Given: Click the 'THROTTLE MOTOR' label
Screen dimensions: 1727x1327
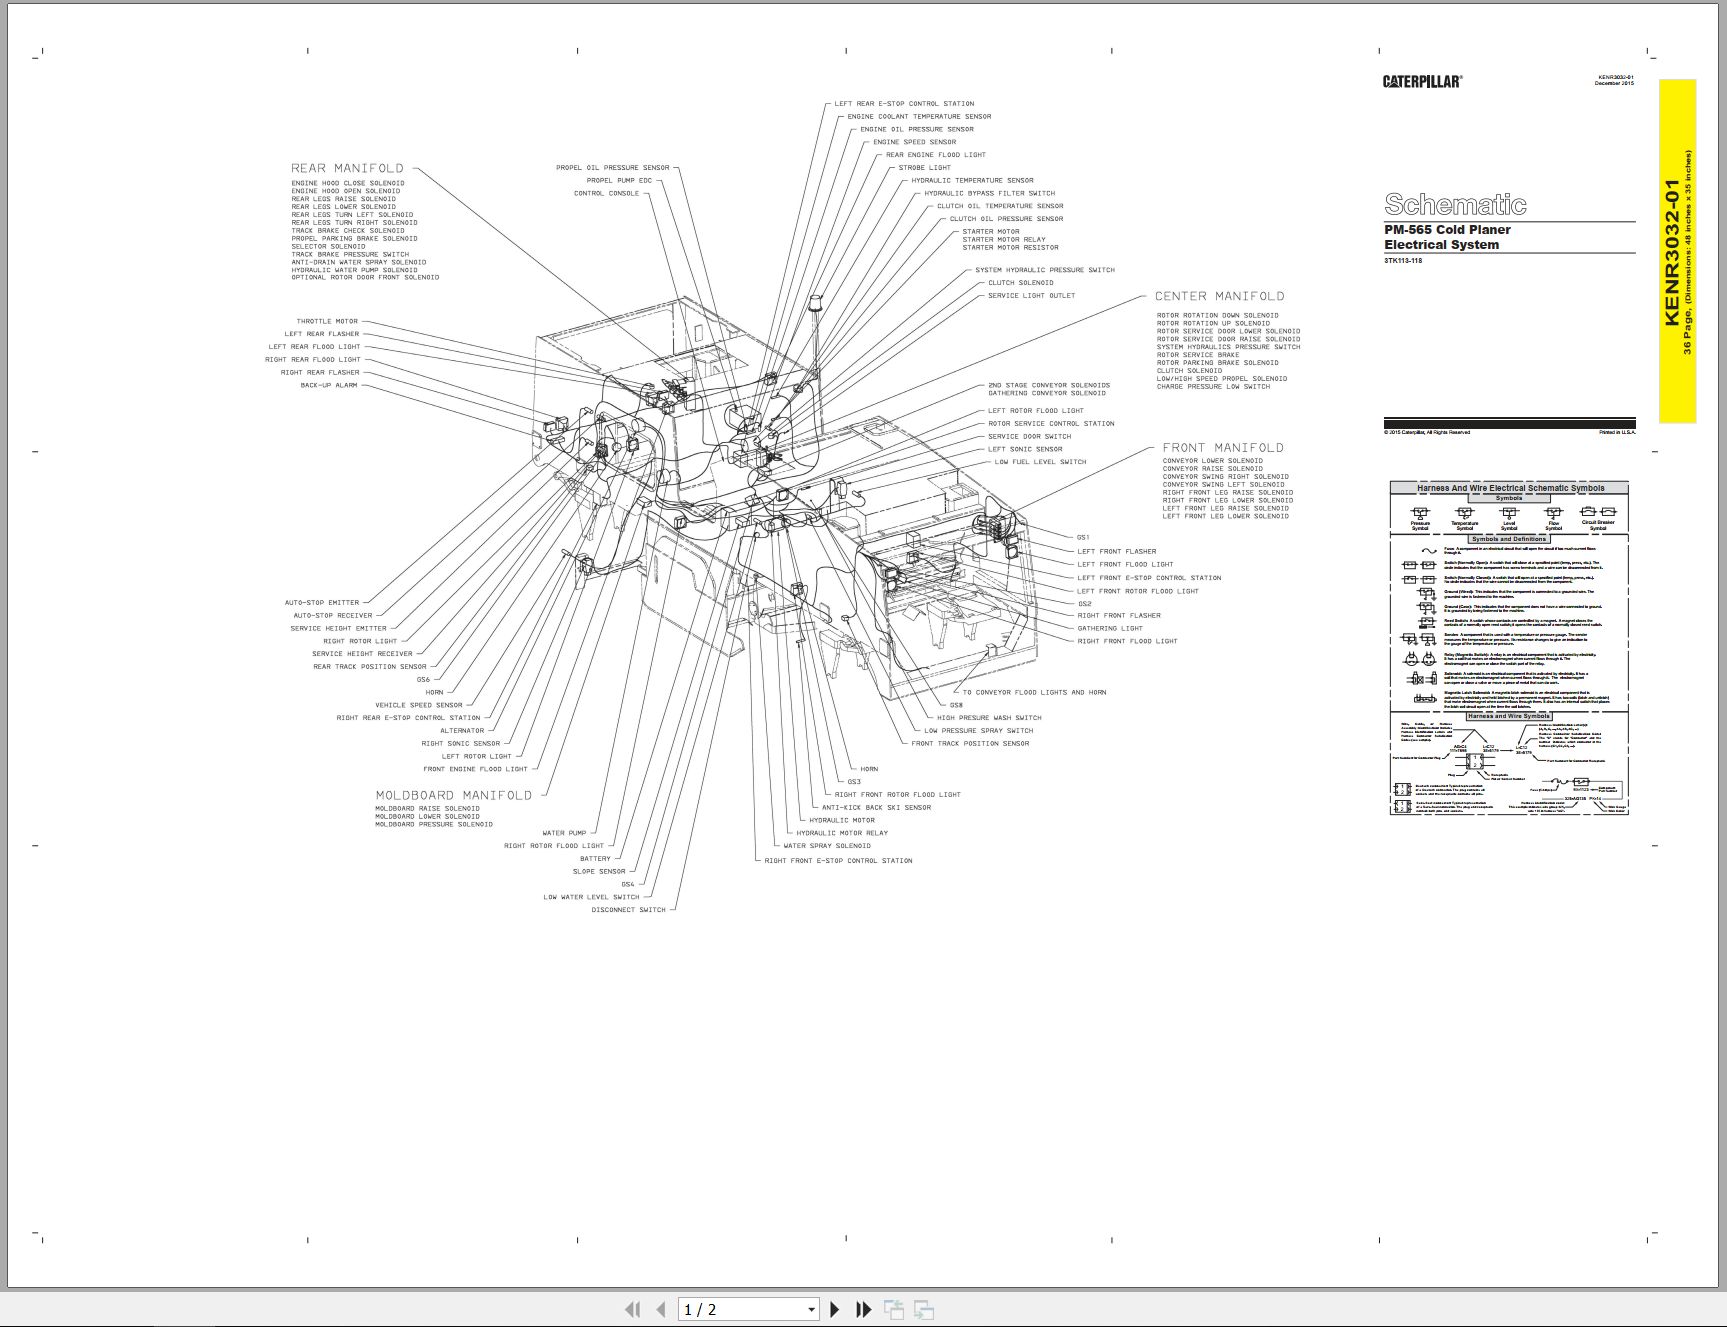Looking at the screenshot, I should pos(327,322).
